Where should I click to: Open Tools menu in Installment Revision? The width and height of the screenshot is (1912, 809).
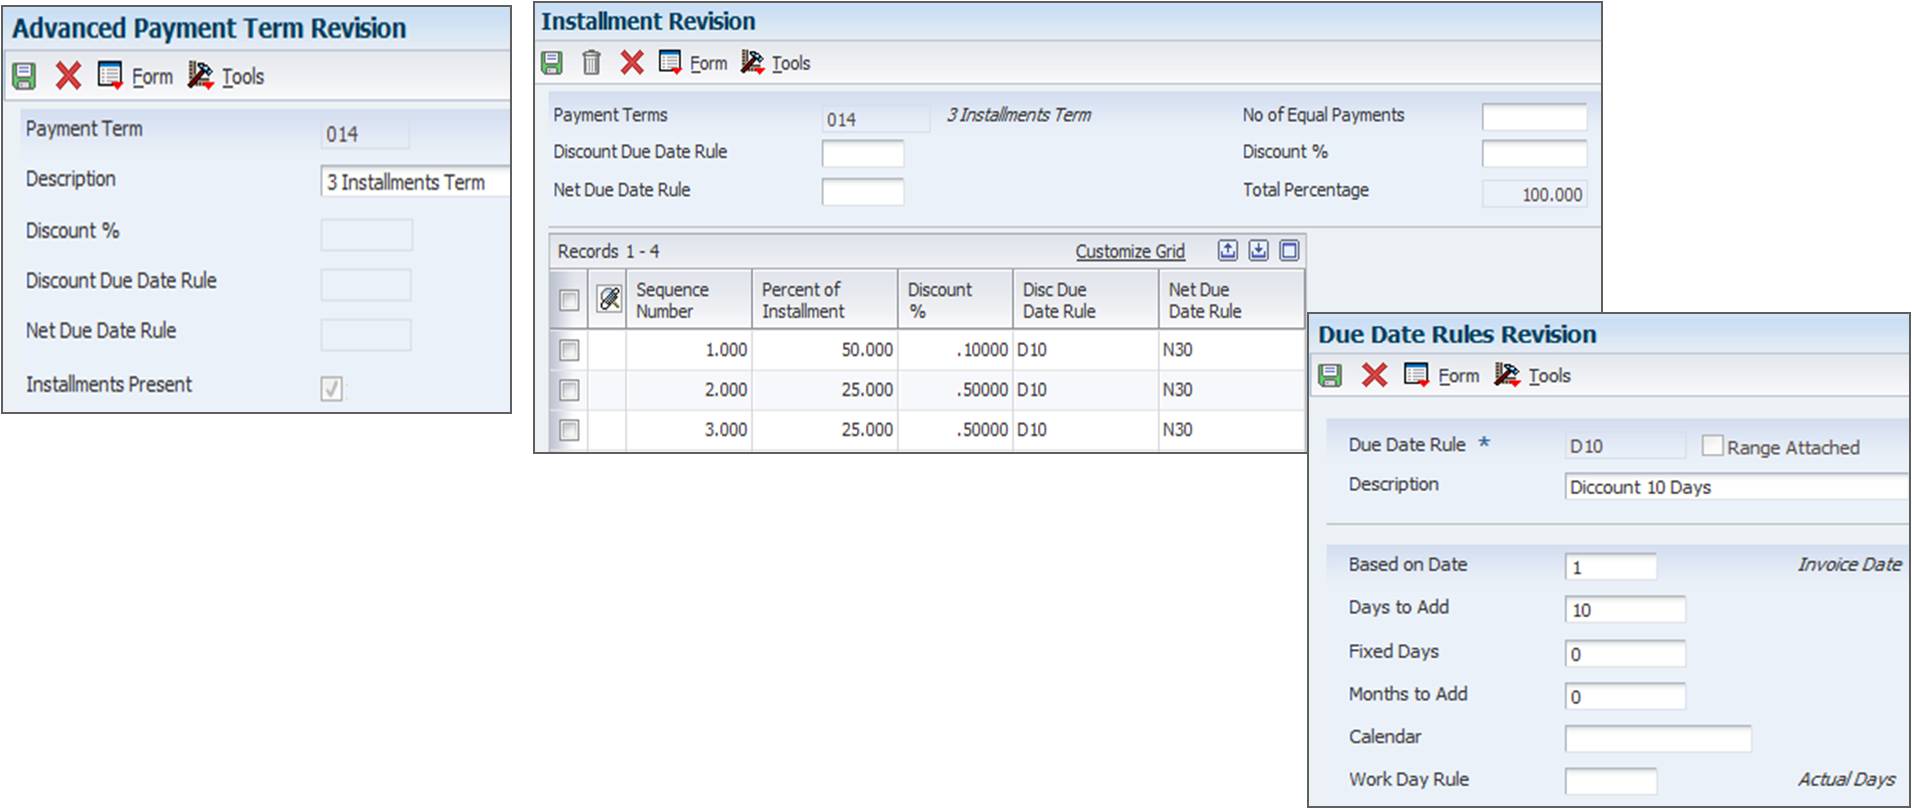(791, 64)
